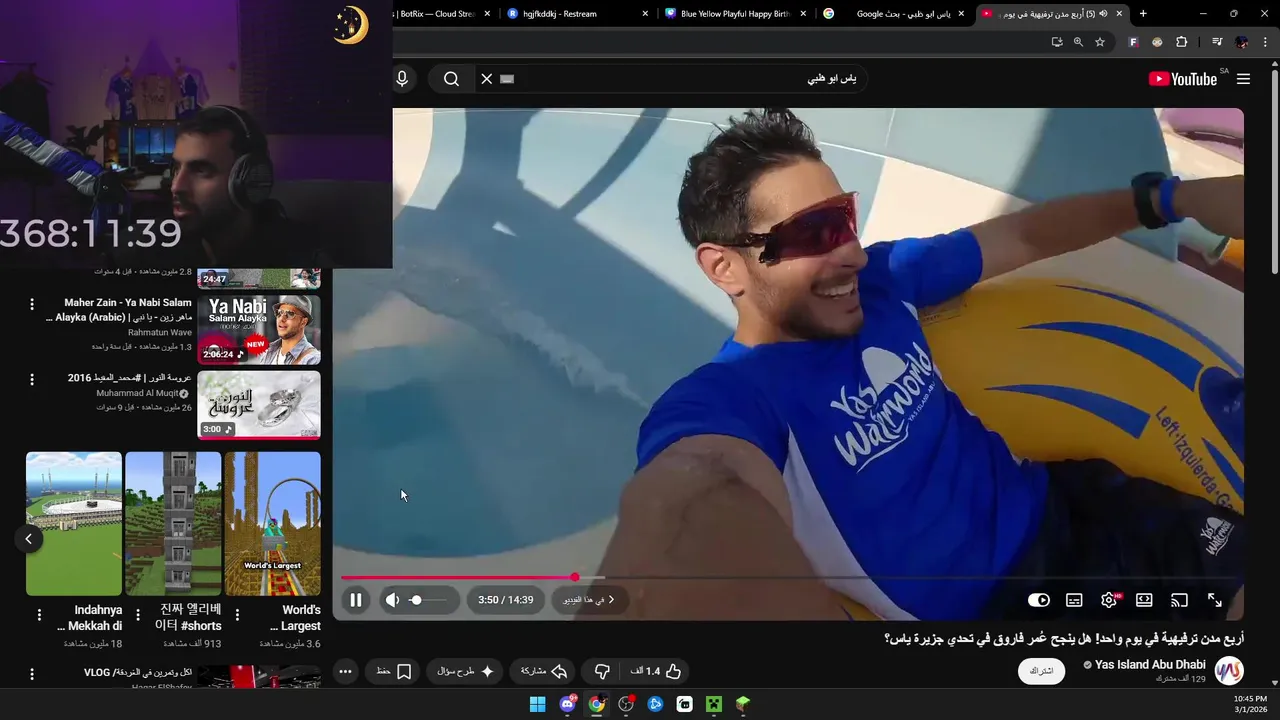Enter fullscreen mode
The height and width of the screenshot is (720, 1280).
(1214, 600)
